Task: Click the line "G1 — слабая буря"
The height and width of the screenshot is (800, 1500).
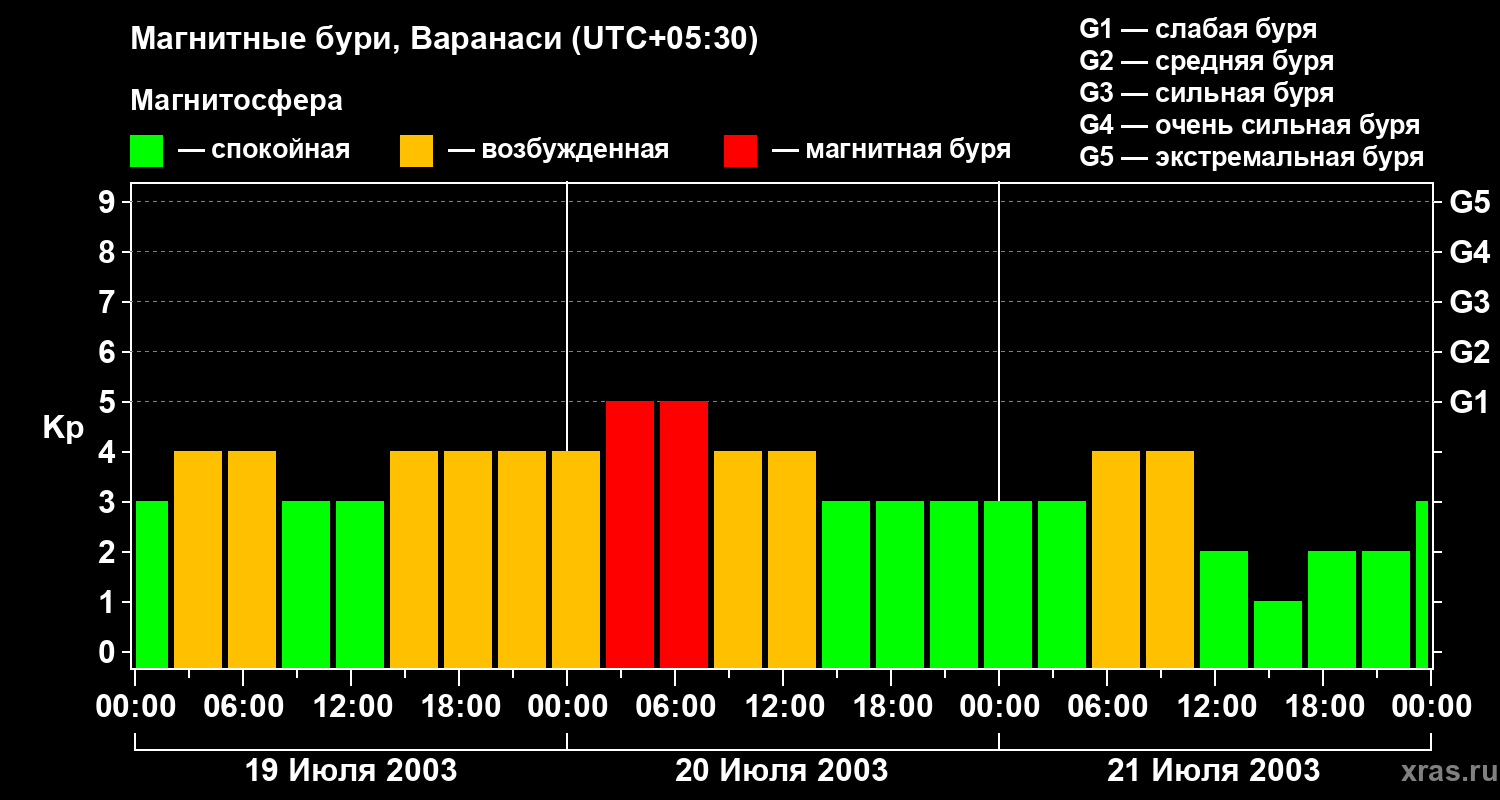Action: (1198, 29)
